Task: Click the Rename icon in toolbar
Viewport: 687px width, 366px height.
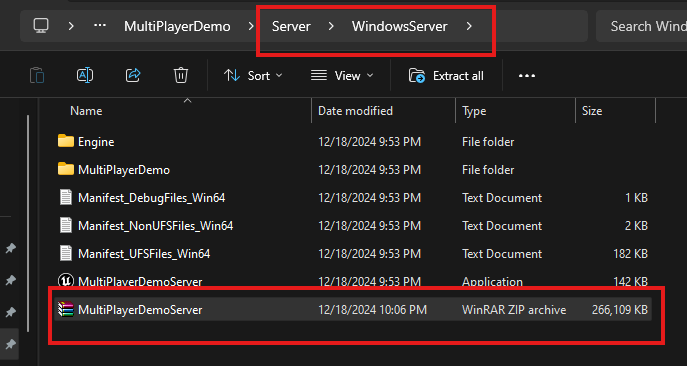Action: point(85,76)
